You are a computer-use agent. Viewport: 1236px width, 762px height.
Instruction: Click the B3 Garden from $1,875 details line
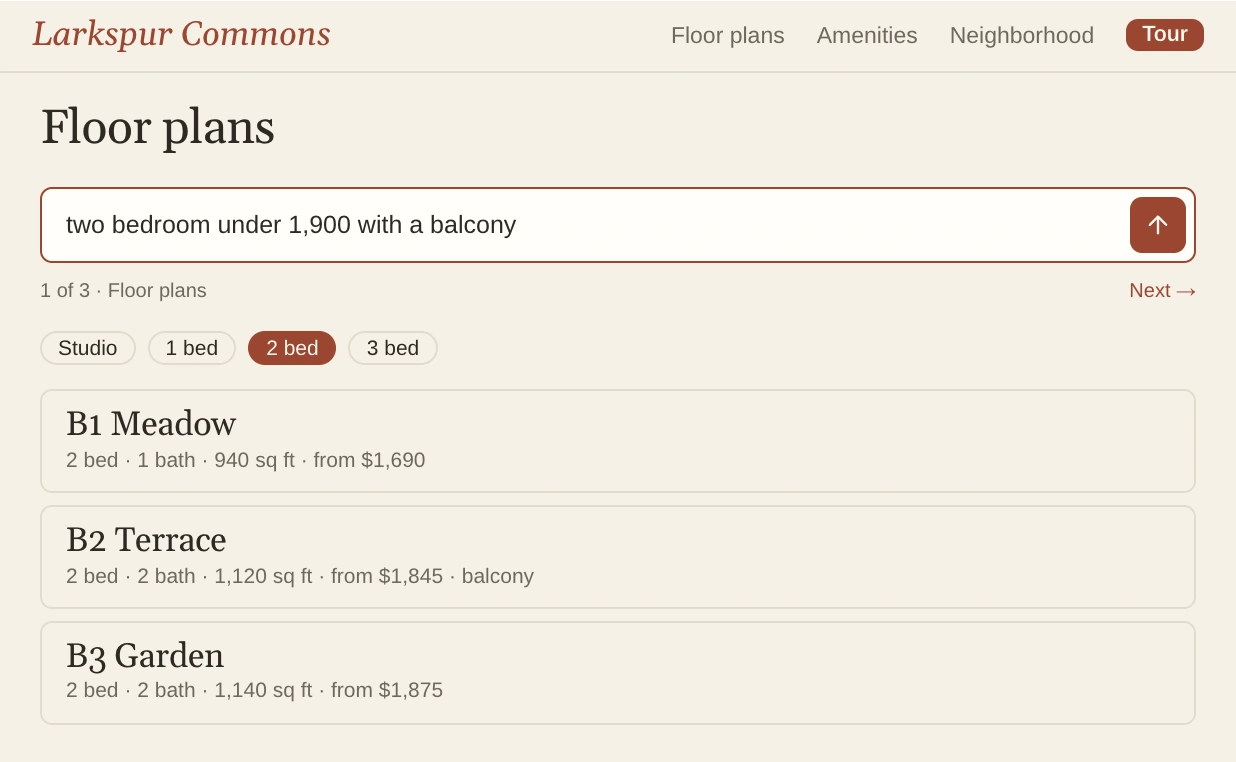[x=254, y=690]
